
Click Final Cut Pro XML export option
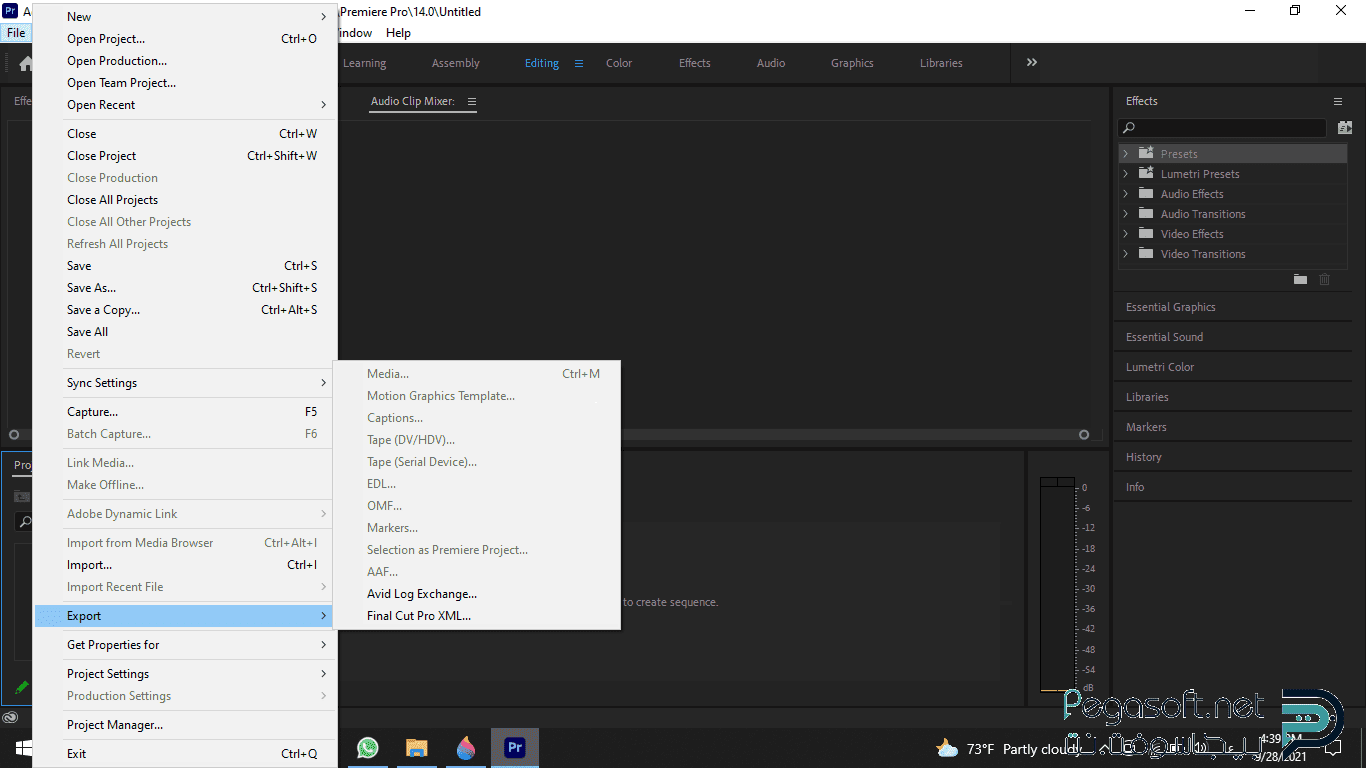477,616
